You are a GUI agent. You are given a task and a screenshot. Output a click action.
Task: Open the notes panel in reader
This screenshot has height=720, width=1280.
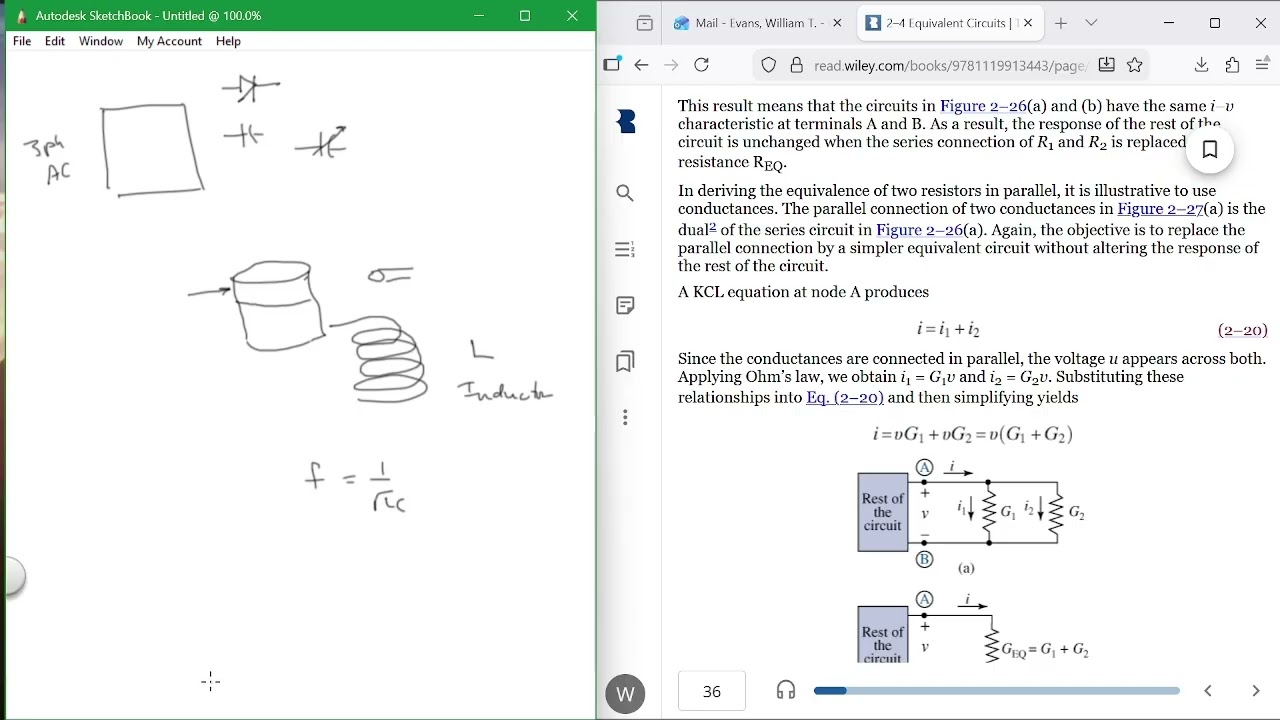click(625, 305)
